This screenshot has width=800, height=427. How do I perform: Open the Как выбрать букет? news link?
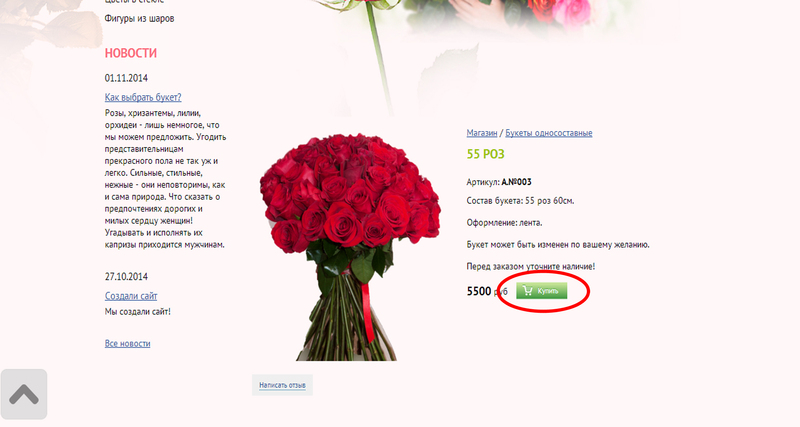pyautogui.click(x=143, y=97)
